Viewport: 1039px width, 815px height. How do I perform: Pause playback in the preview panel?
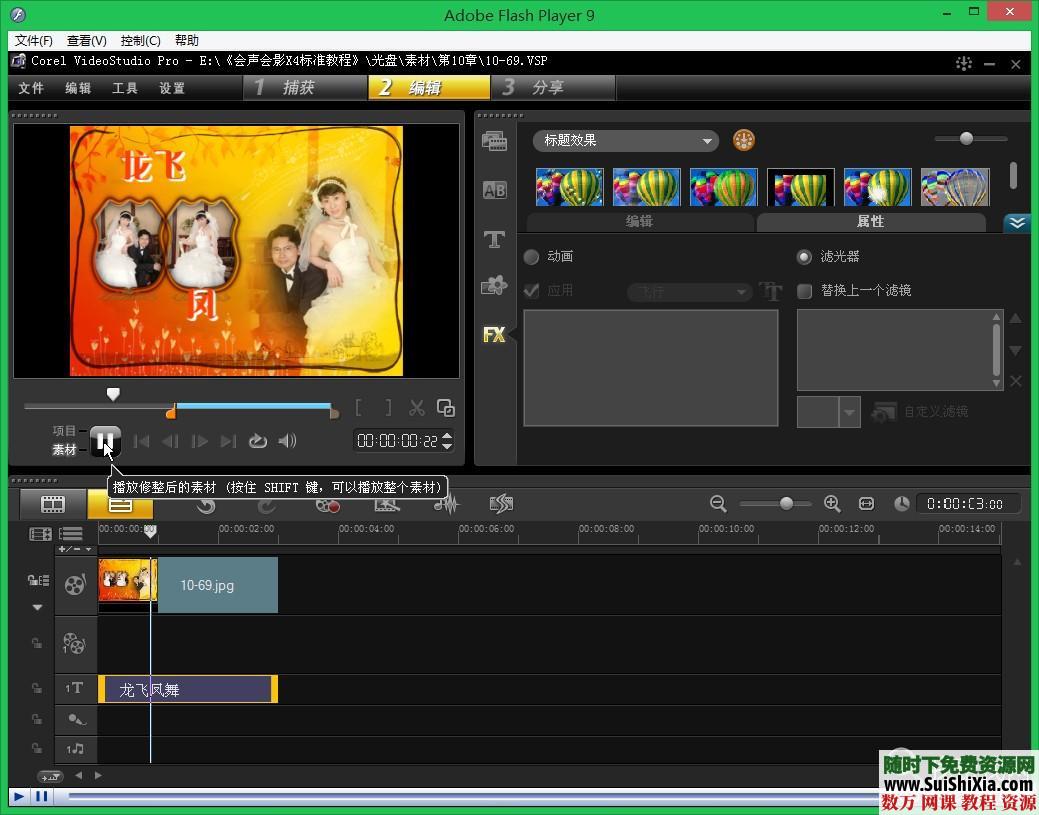105,441
